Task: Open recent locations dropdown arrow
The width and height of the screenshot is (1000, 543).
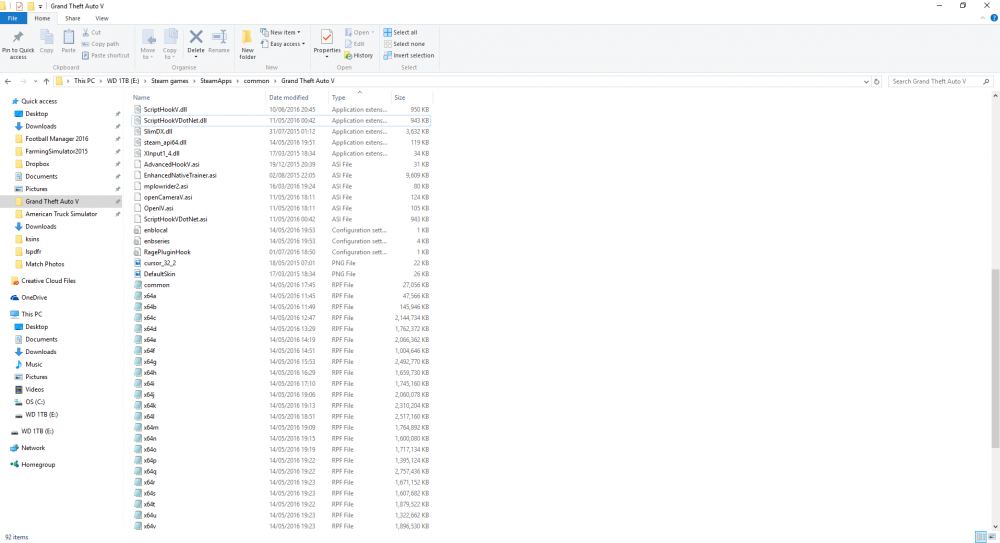Action: [x=35, y=82]
